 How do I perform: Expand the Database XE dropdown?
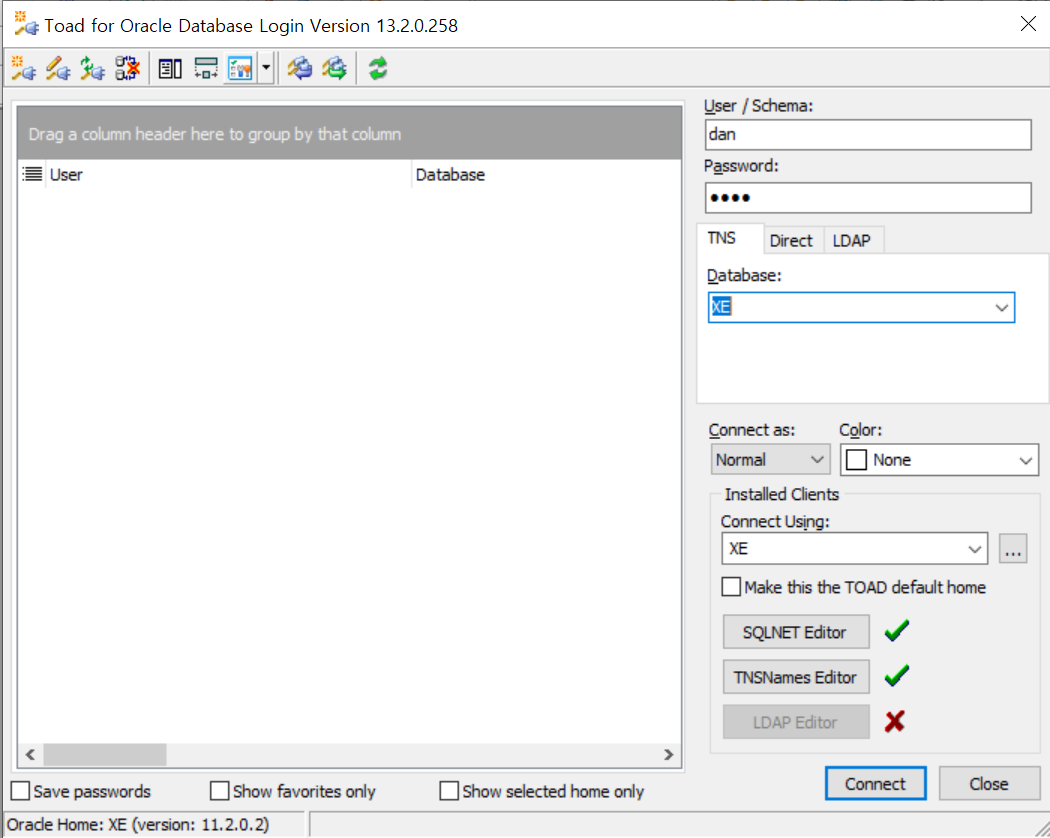point(1001,307)
